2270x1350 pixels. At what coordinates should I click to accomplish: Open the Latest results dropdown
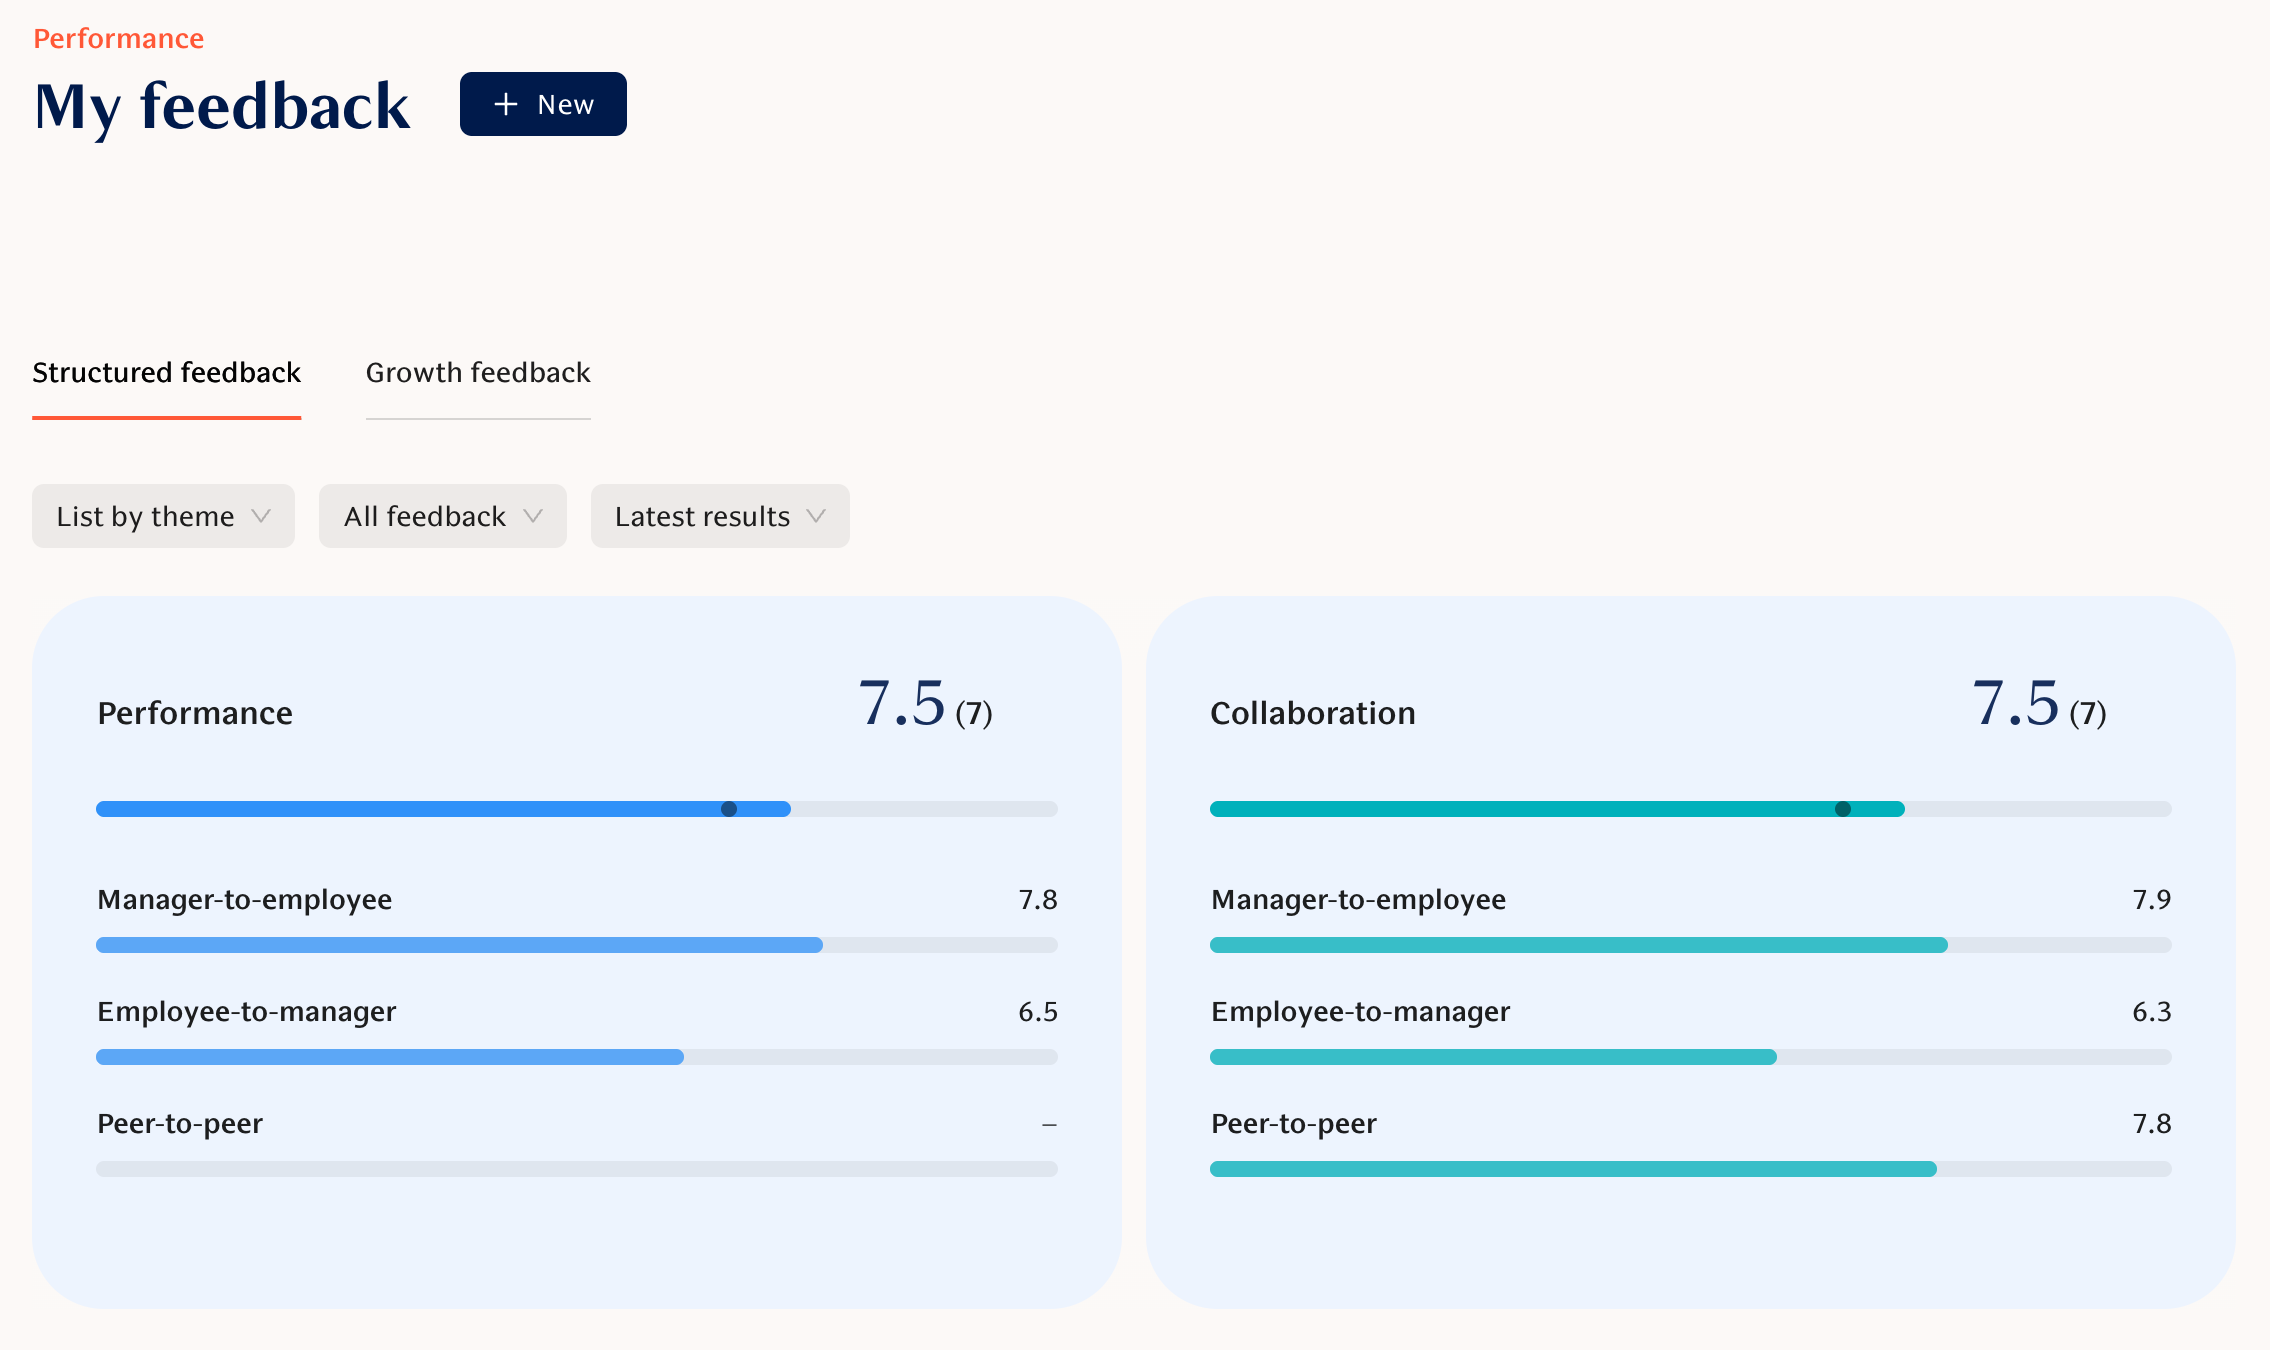(x=719, y=516)
